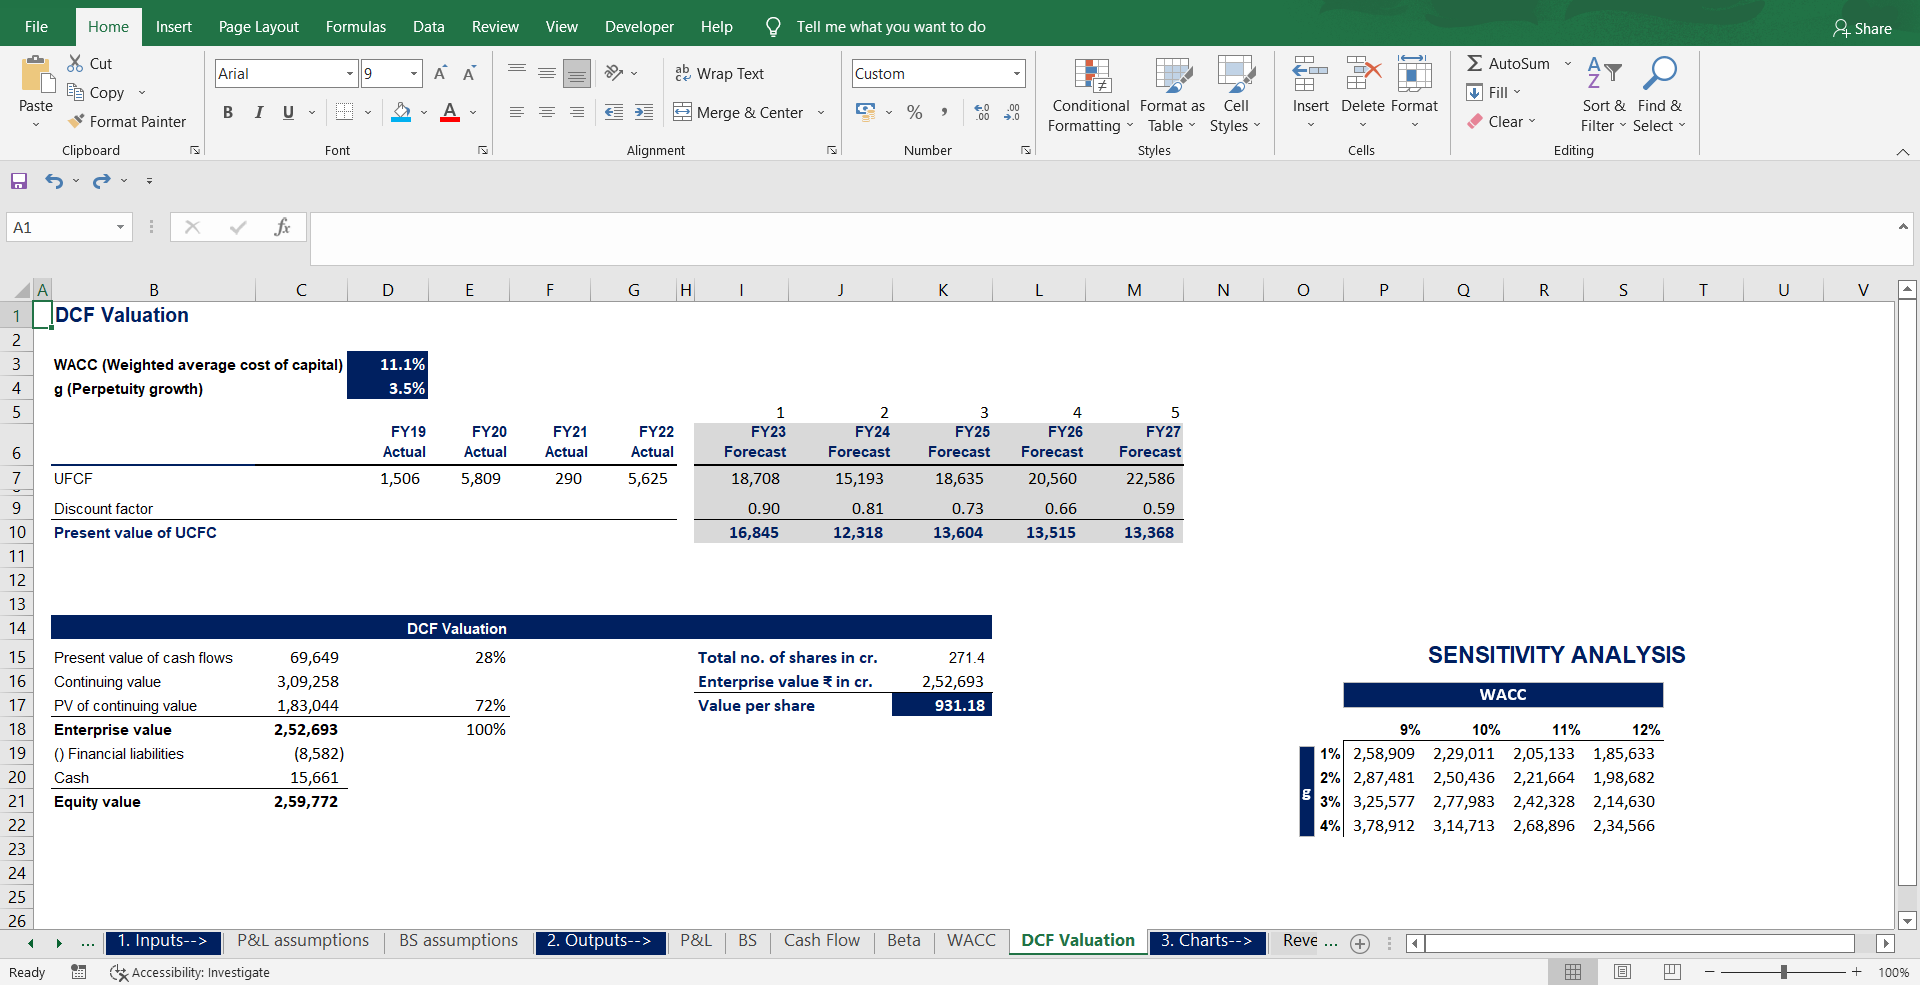Open Find & Select

pyautogui.click(x=1660, y=95)
